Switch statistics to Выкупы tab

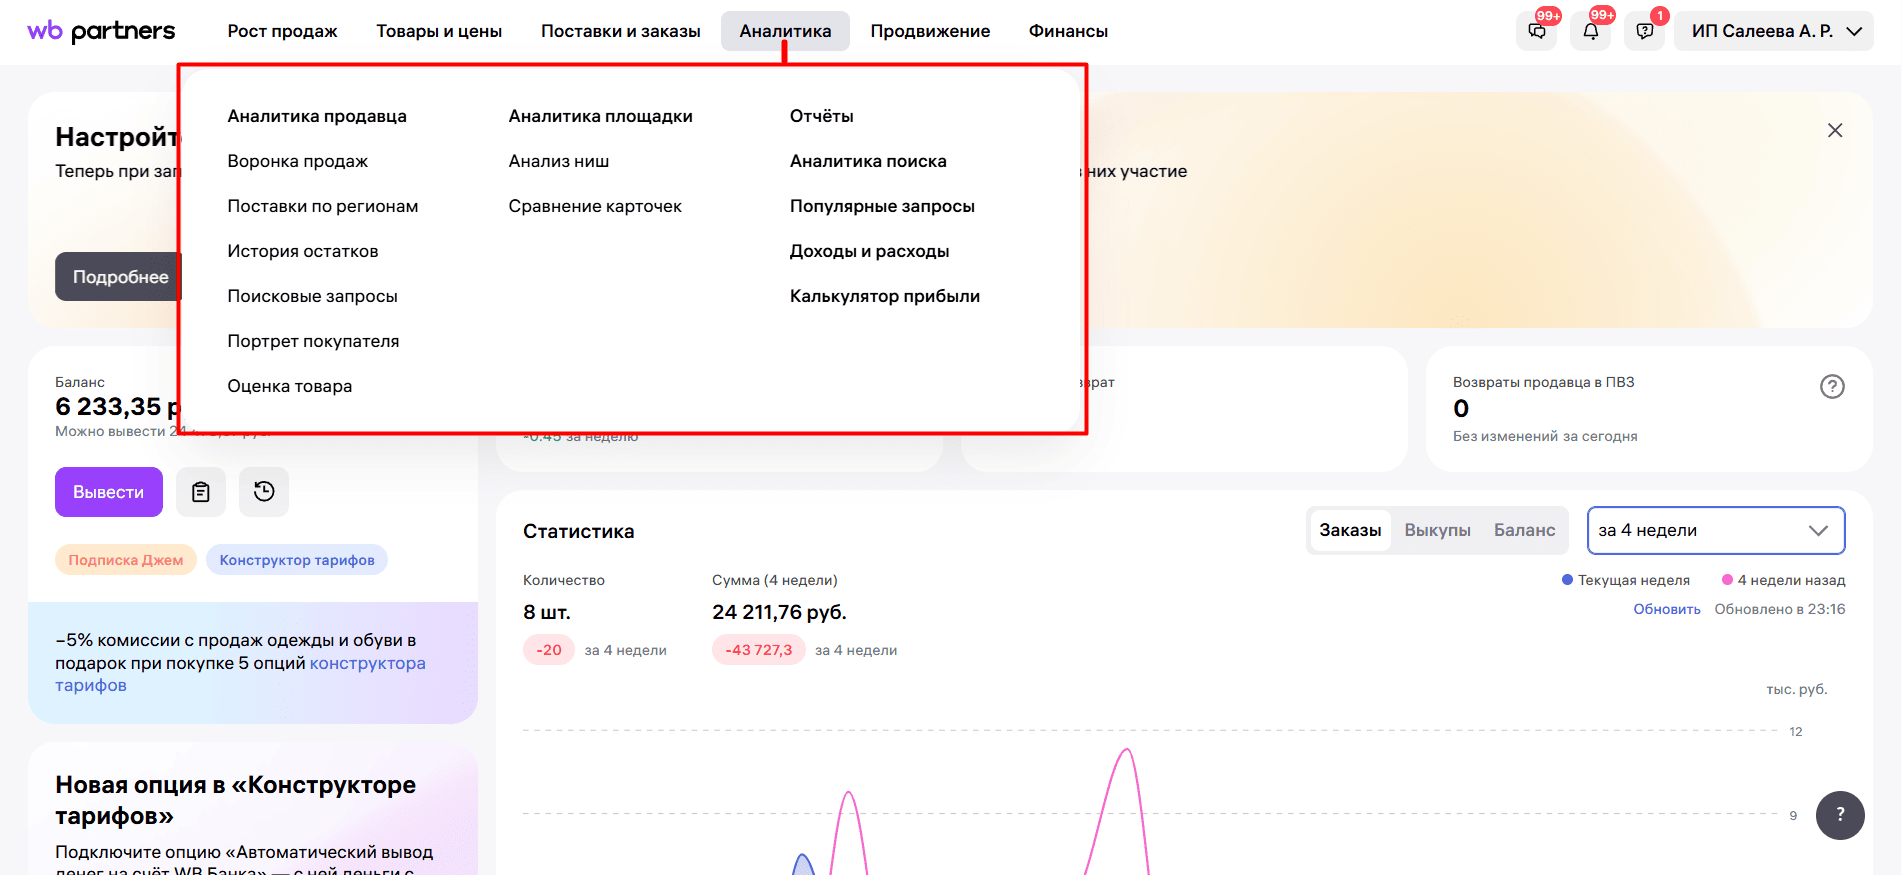[x=1438, y=530]
